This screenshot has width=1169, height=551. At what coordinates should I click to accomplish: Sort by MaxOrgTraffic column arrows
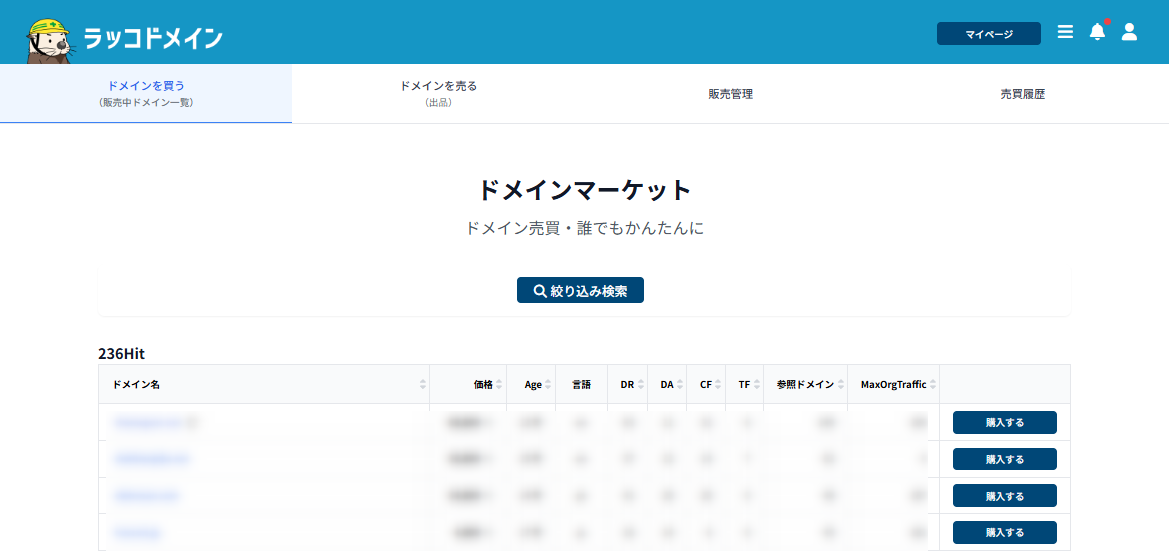932,385
